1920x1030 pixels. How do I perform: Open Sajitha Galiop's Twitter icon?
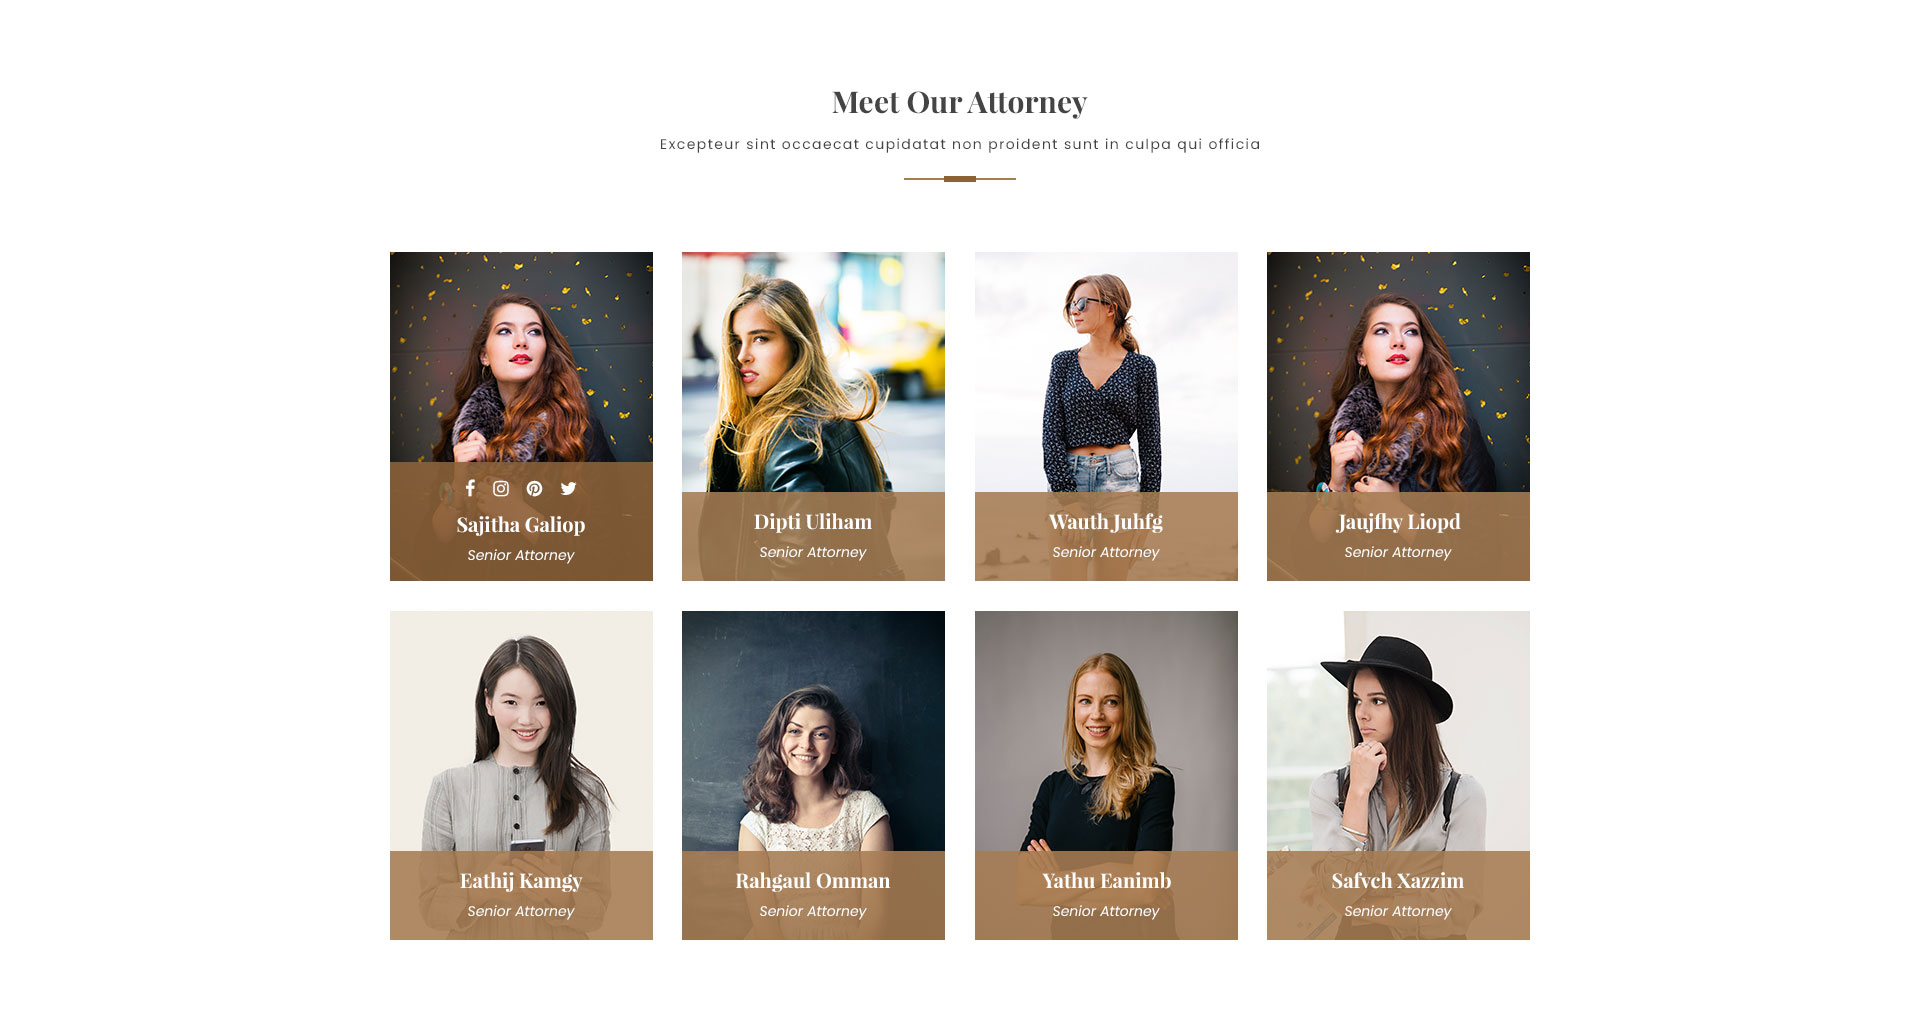click(x=568, y=488)
